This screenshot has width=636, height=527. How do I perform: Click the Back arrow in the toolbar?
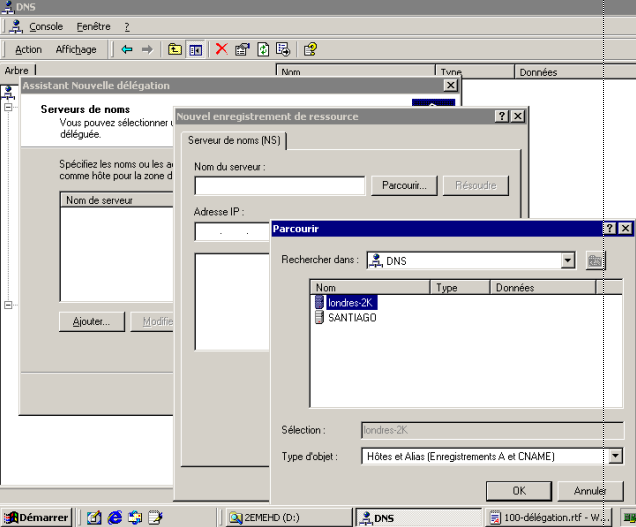click(127, 49)
